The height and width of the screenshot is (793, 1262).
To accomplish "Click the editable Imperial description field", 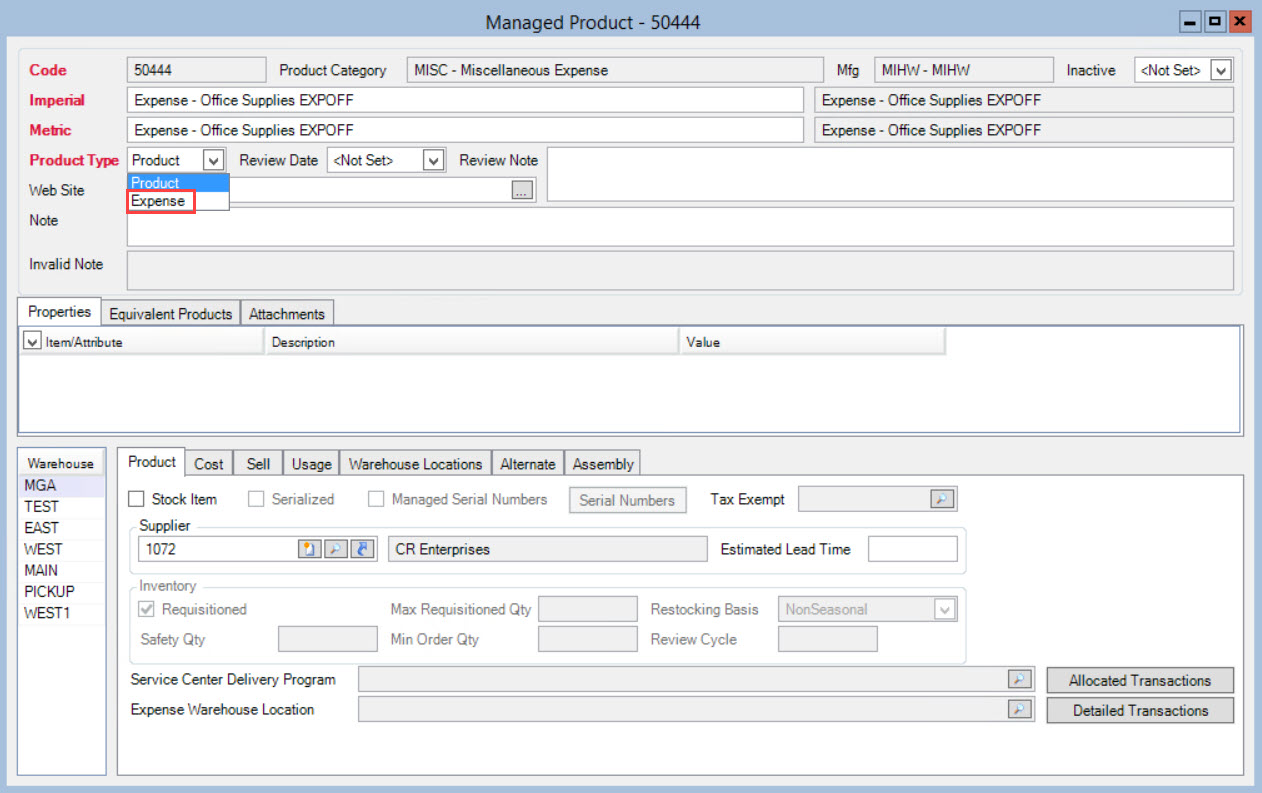I will pos(465,100).
